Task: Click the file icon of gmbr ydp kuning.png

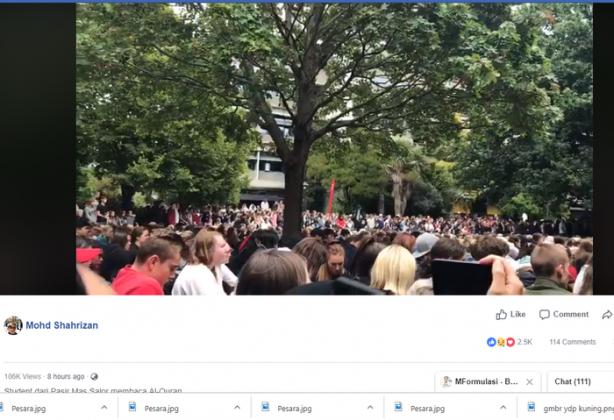Action: tap(531, 407)
